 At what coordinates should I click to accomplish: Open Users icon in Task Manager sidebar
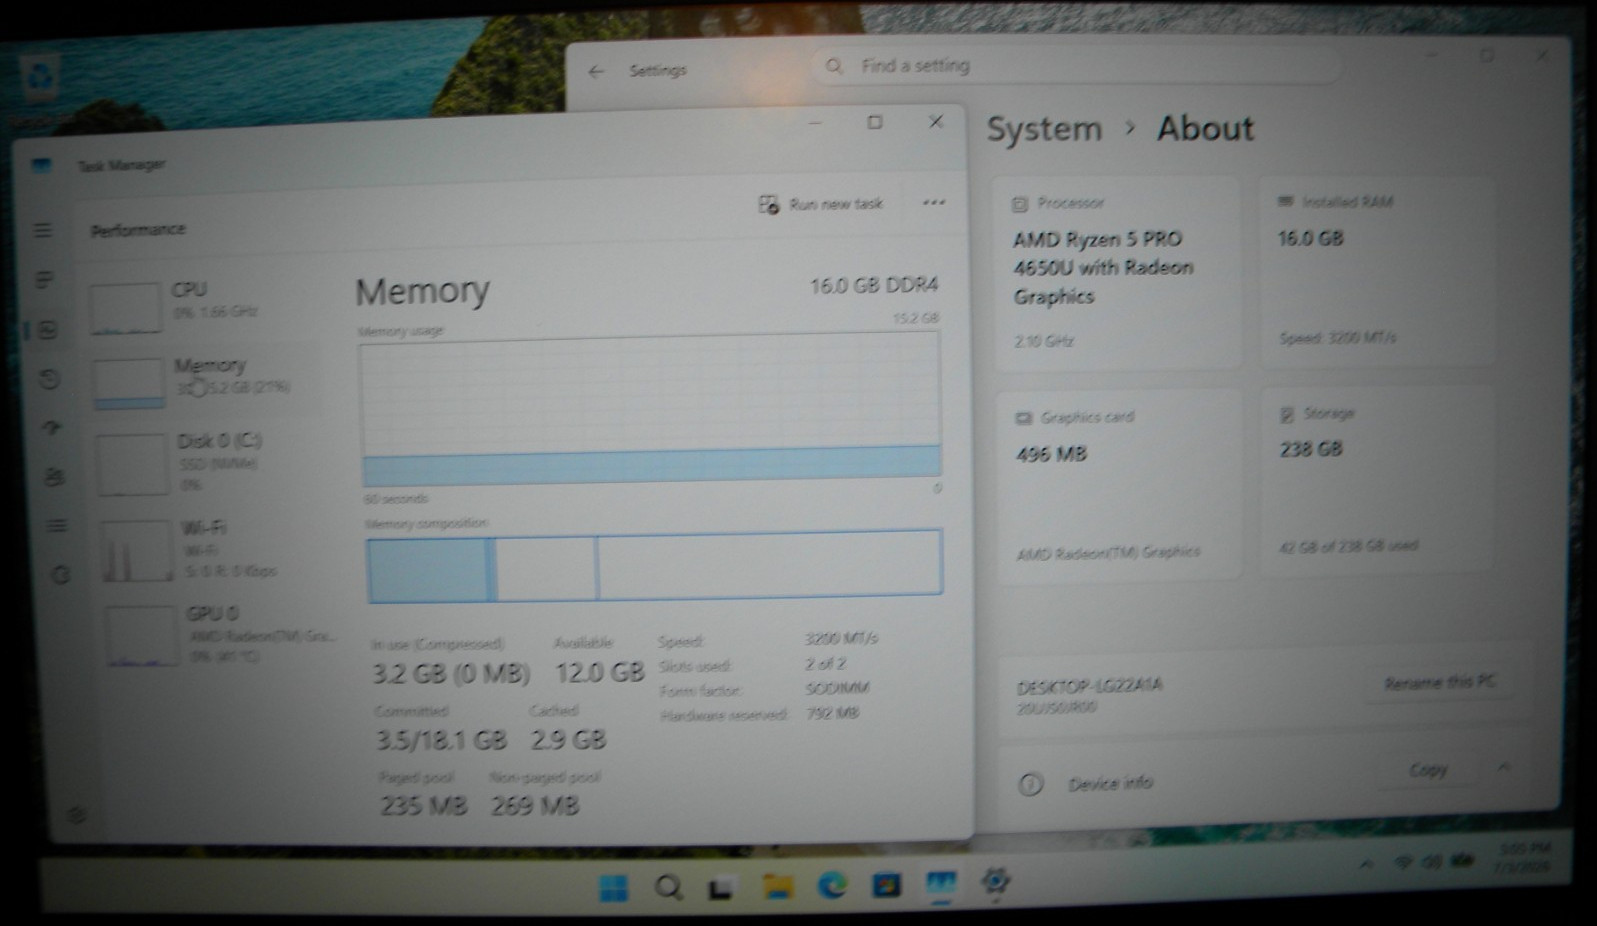54,476
